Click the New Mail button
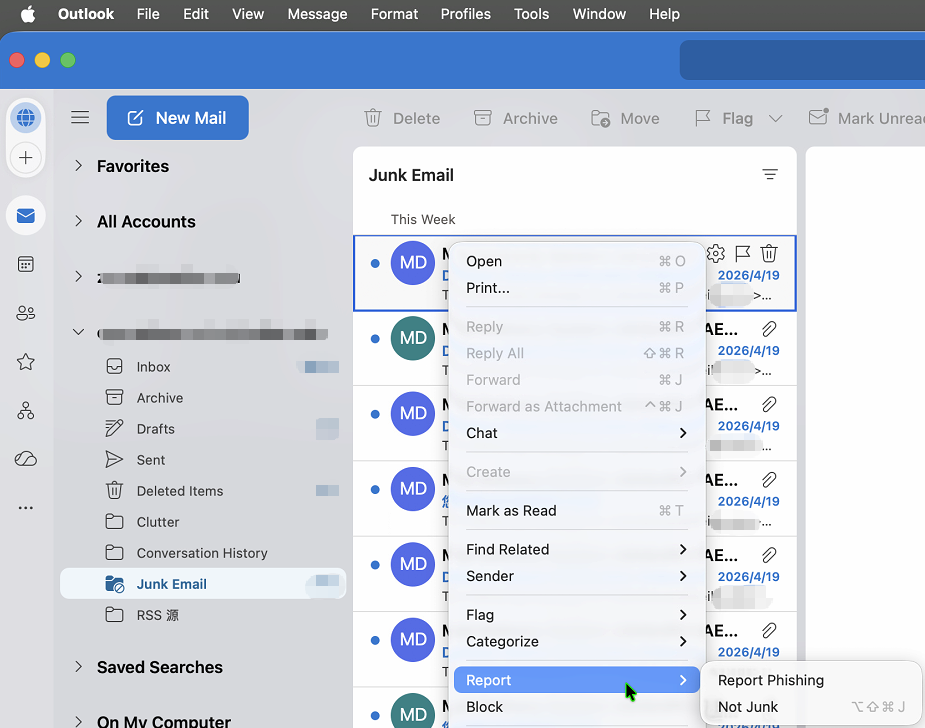 pyautogui.click(x=177, y=118)
